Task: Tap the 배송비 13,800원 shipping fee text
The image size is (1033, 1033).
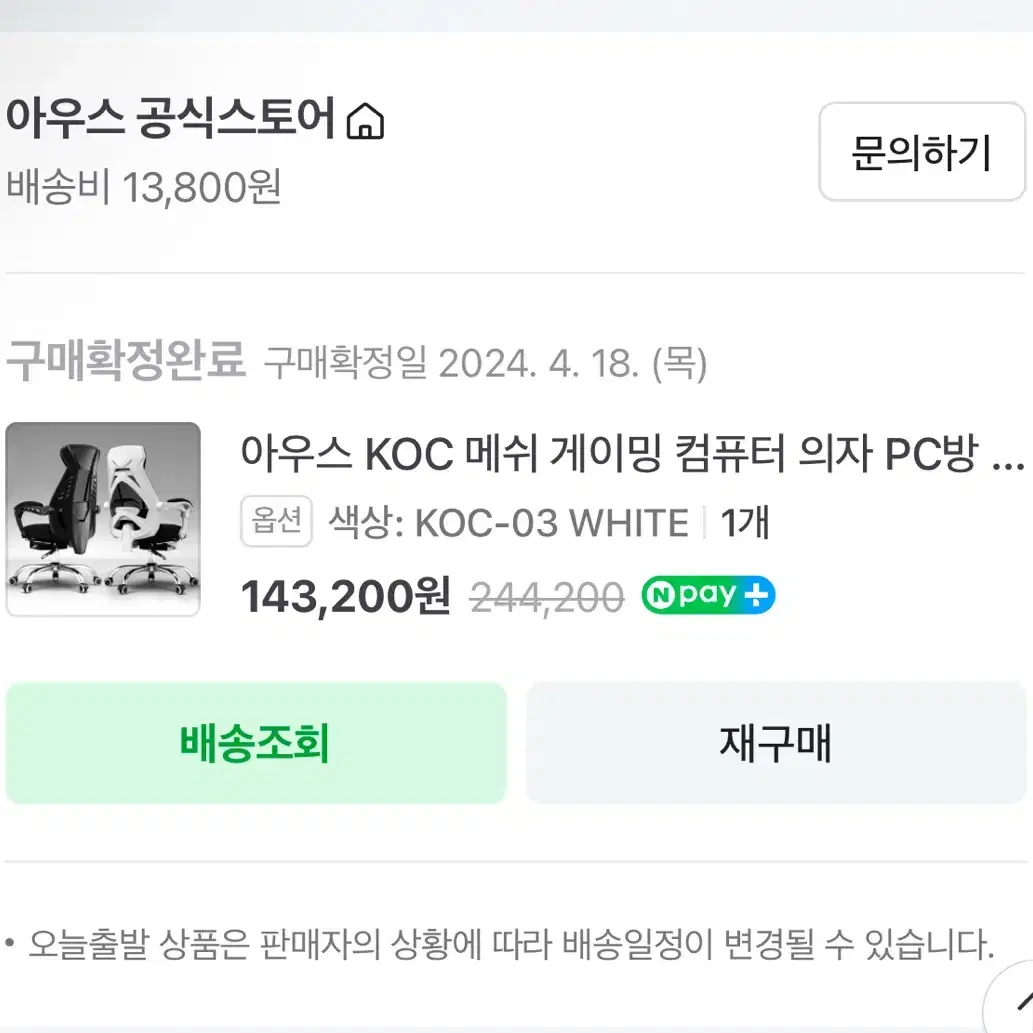Action: pos(144,187)
